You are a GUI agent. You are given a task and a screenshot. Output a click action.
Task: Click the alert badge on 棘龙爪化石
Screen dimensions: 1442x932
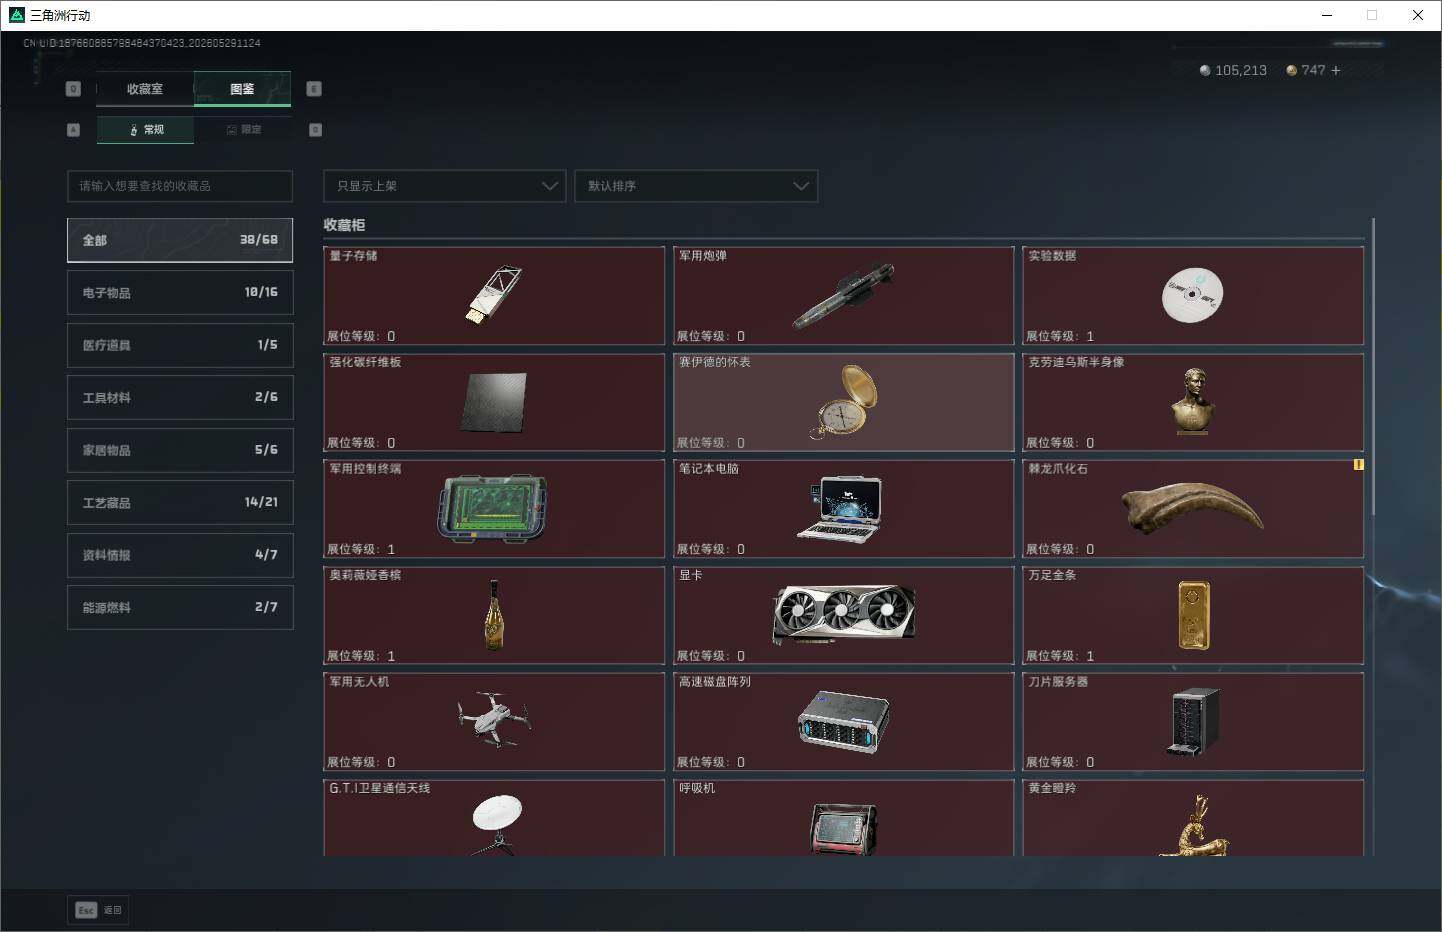click(x=1358, y=465)
